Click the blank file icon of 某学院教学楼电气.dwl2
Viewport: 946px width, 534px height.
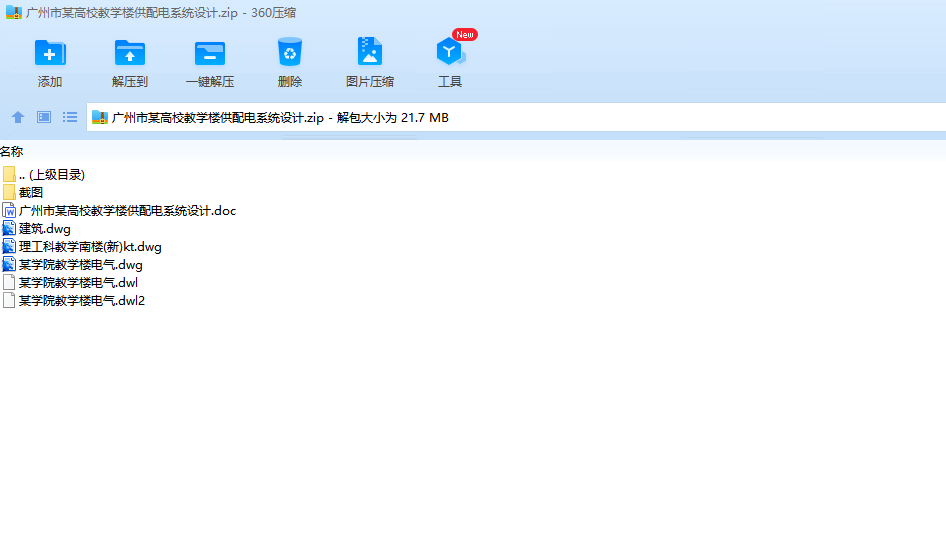[9, 300]
